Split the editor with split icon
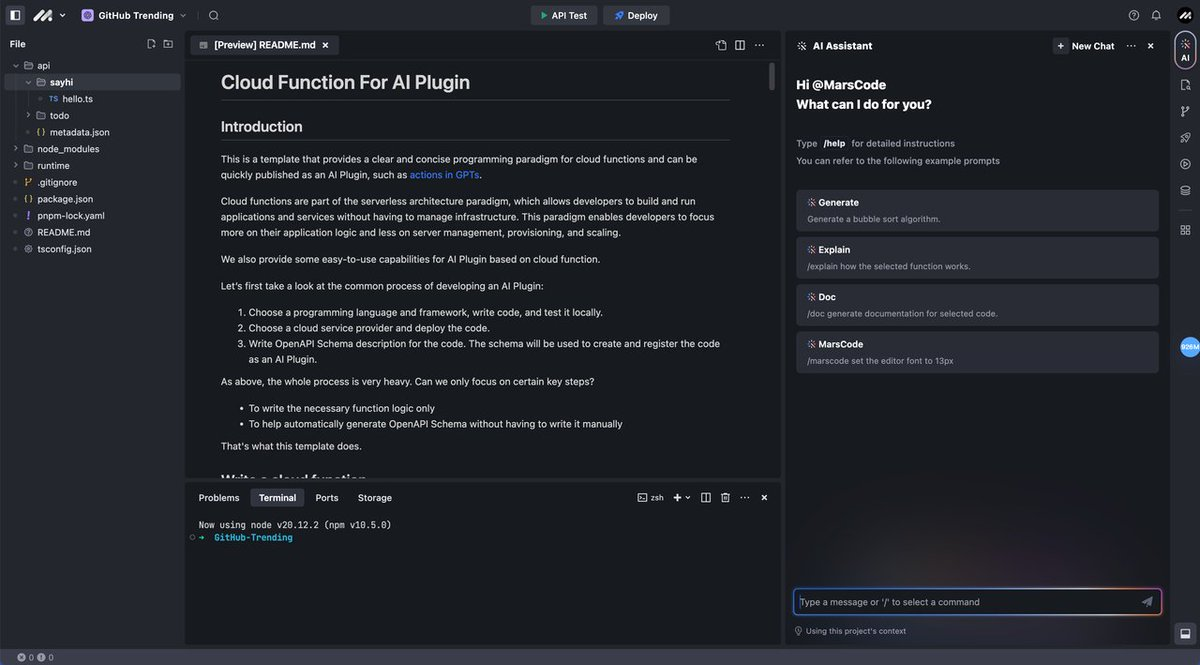 pos(740,45)
